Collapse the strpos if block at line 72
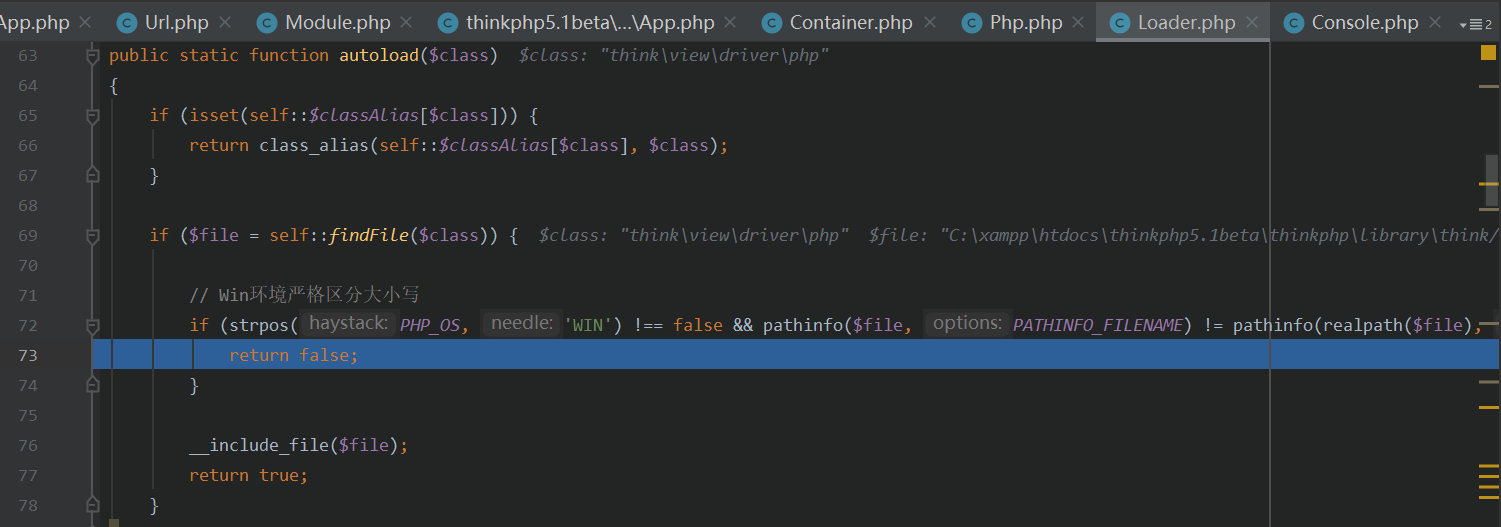 93,326
